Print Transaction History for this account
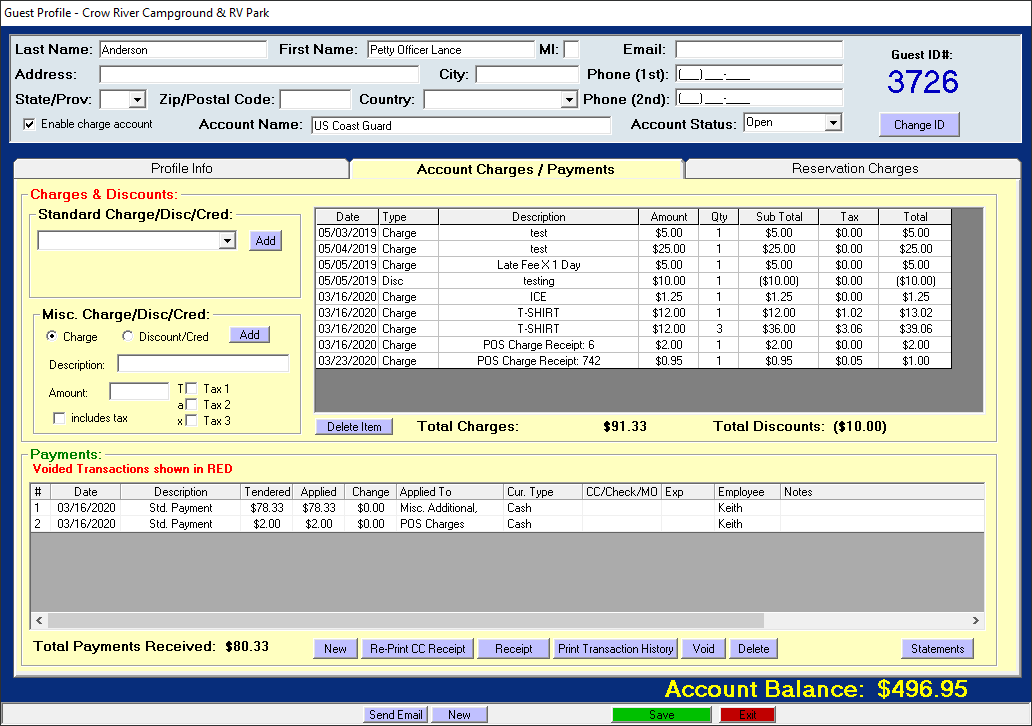1032x726 pixels. point(615,648)
